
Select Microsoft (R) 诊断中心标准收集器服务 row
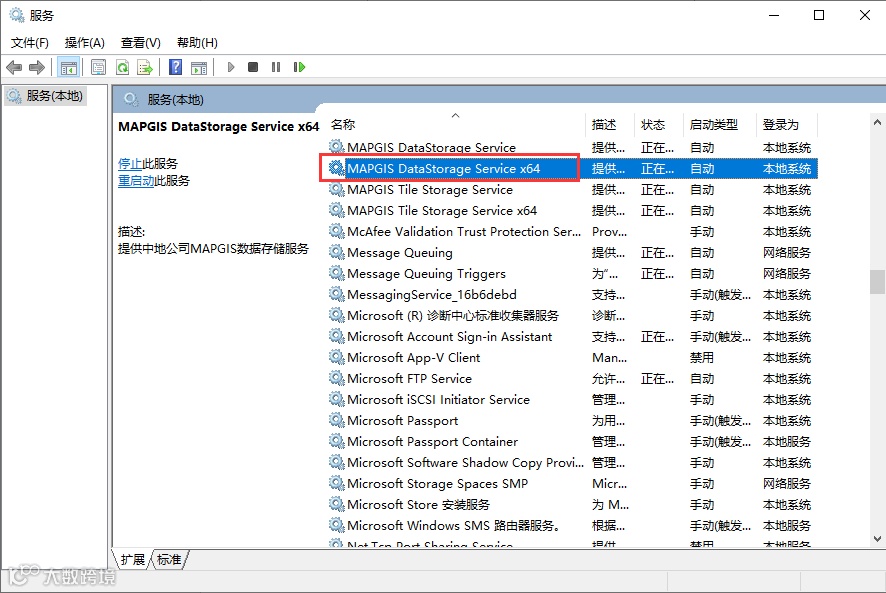click(572, 315)
